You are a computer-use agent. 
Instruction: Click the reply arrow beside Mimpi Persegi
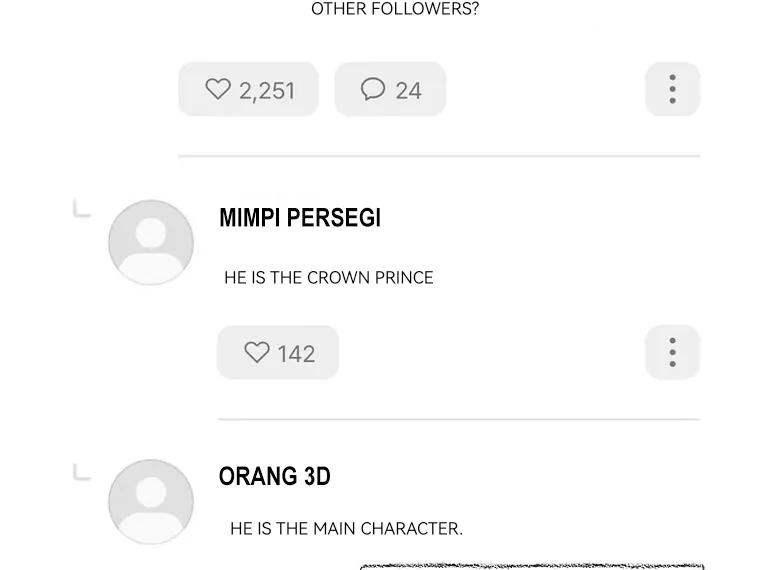[x=82, y=209]
